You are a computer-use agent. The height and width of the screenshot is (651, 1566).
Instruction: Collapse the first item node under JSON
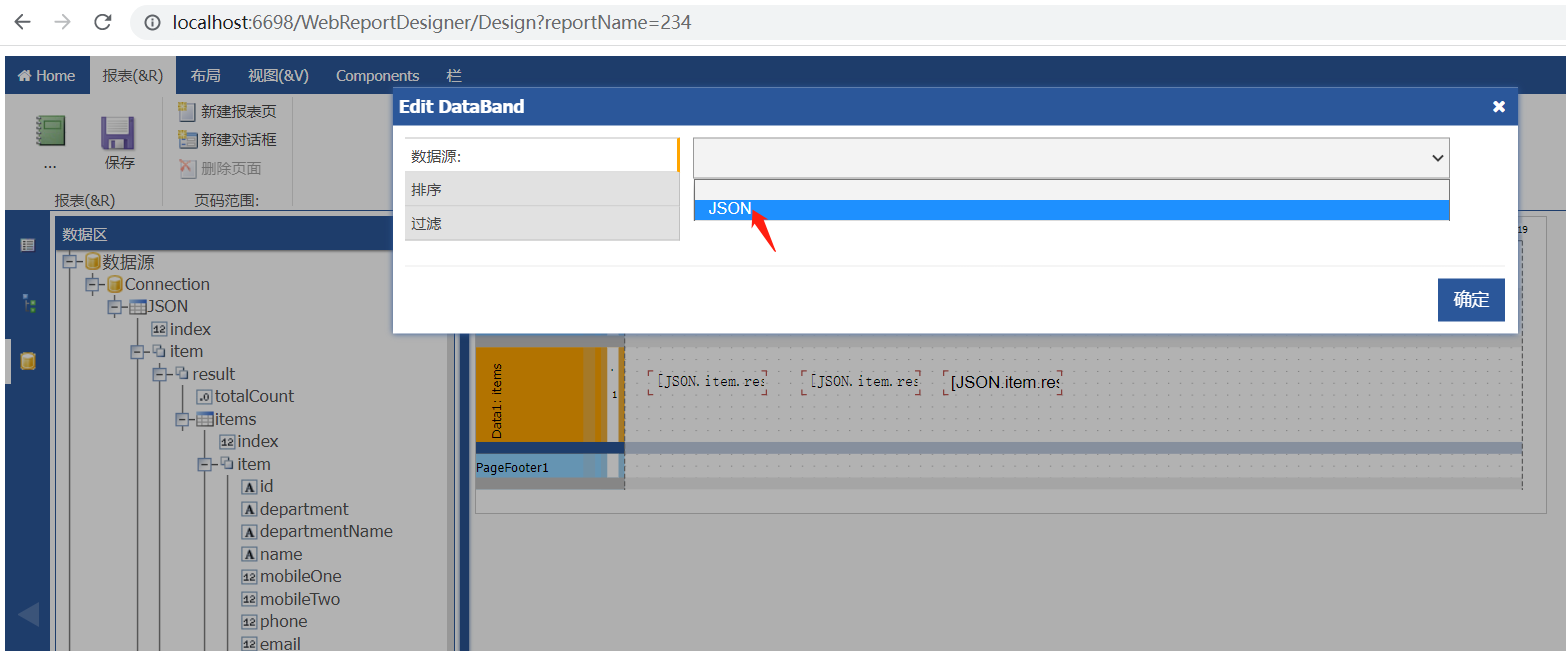tap(137, 351)
